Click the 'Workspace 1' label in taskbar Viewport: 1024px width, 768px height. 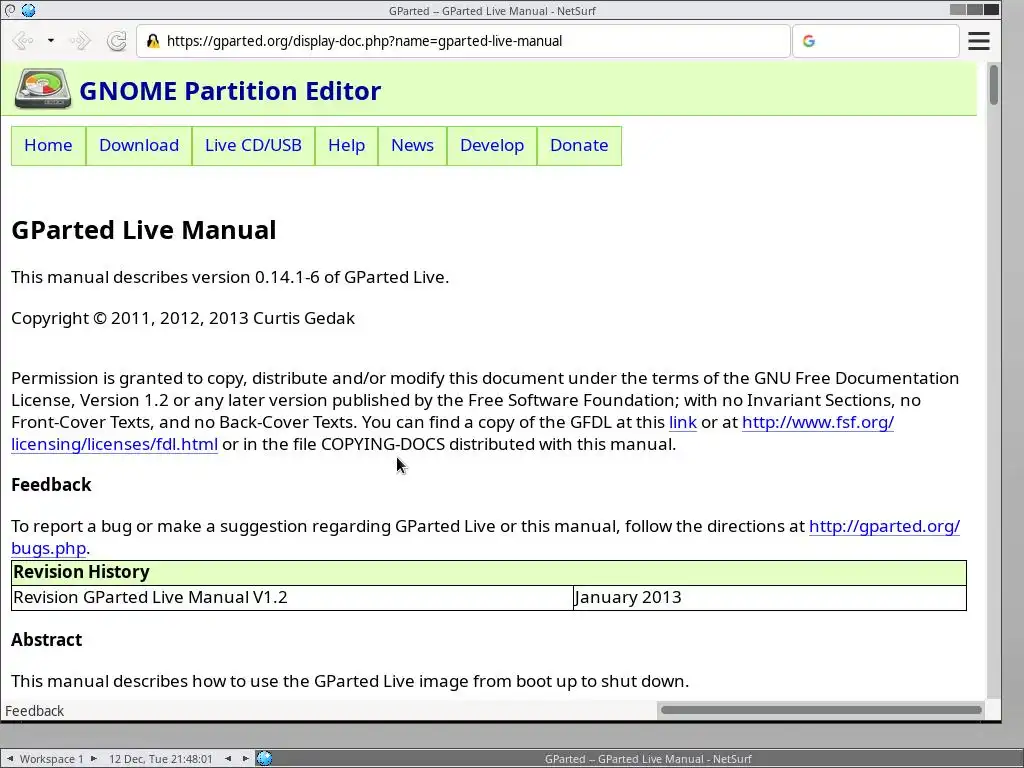52,759
